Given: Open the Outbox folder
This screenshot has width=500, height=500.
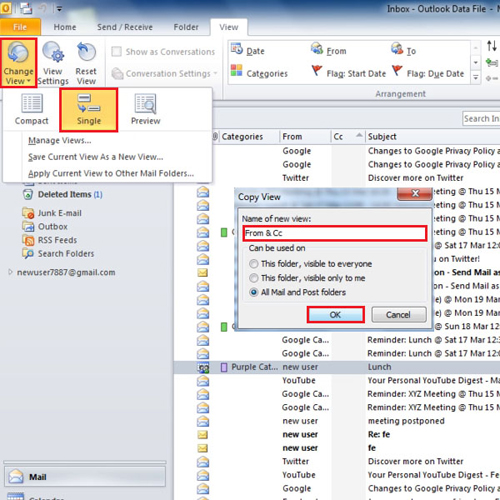Looking at the screenshot, I should (x=45, y=227).
